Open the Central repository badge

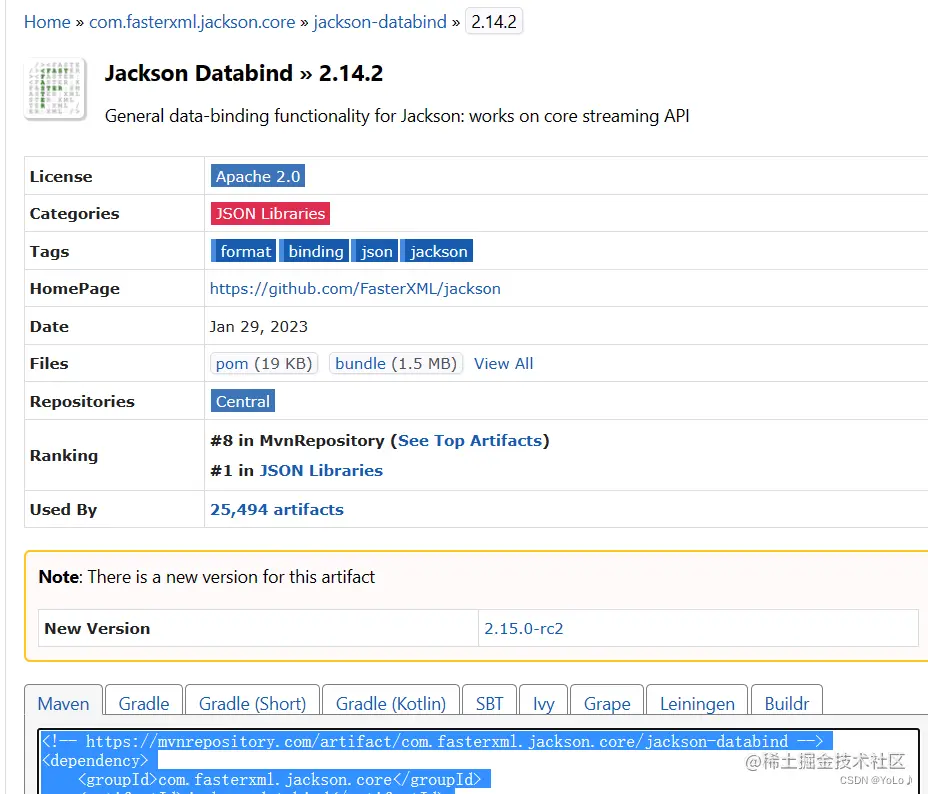tap(243, 401)
